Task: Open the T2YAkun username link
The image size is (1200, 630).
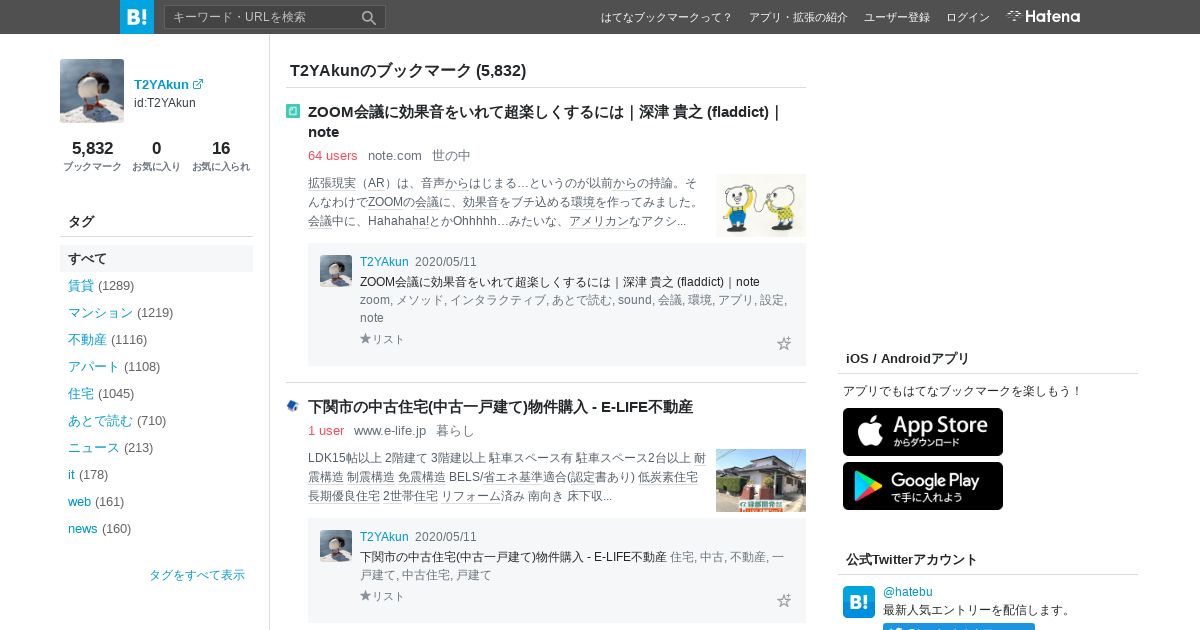Action: pyautogui.click(x=161, y=84)
